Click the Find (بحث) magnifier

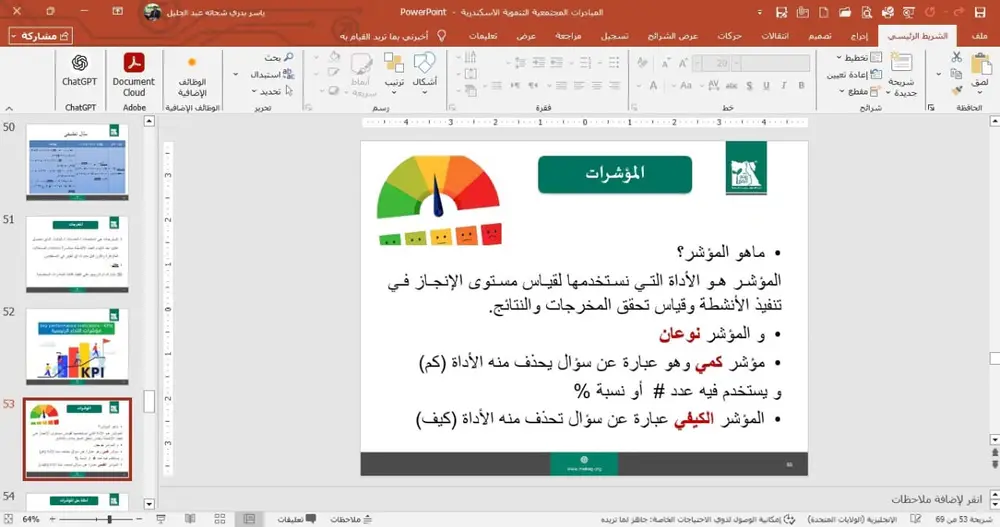[x=288, y=57]
